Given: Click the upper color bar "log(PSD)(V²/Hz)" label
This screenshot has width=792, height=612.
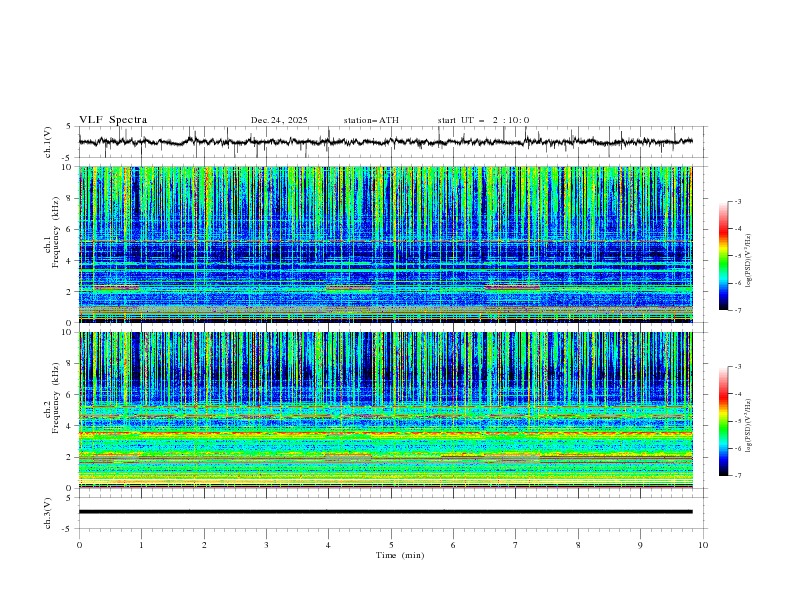Looking at the screenshot, I should 749,261.
